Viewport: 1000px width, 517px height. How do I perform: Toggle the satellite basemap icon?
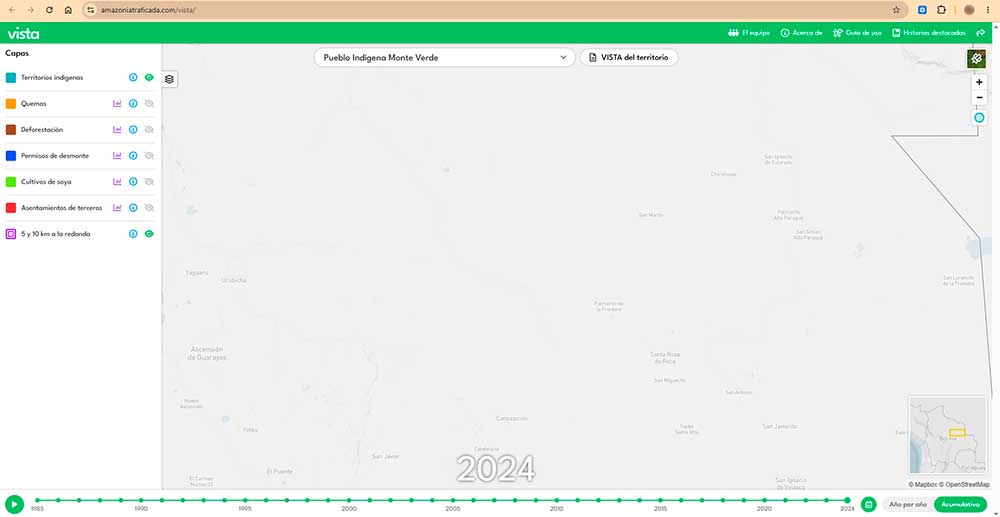tap(976, 59)
